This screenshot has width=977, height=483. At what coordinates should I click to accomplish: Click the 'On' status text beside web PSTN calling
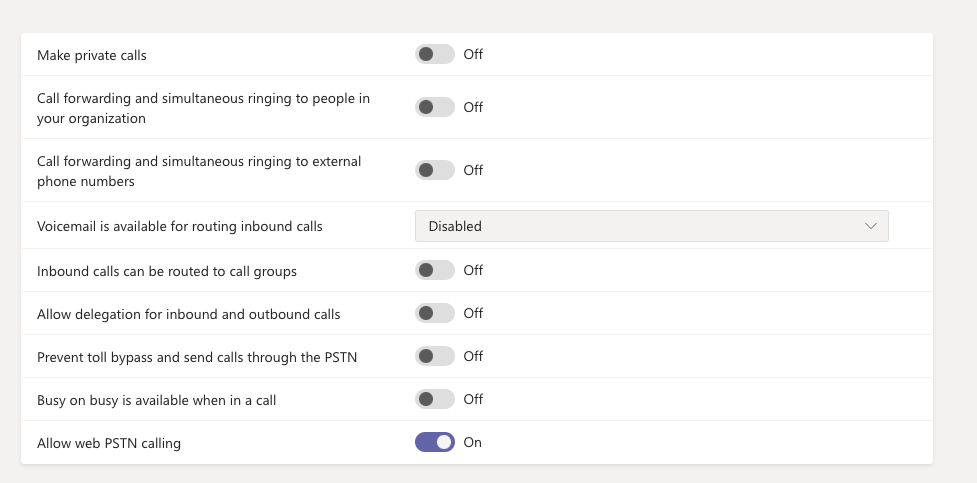(x=472, y=442)
